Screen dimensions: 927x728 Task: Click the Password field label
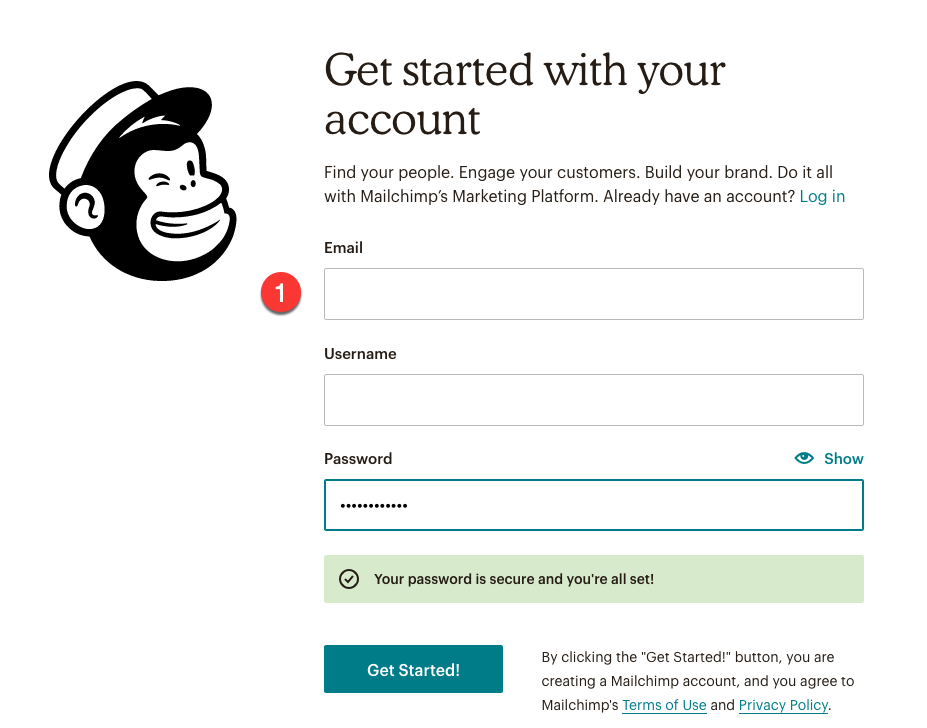tap(358, 459)
